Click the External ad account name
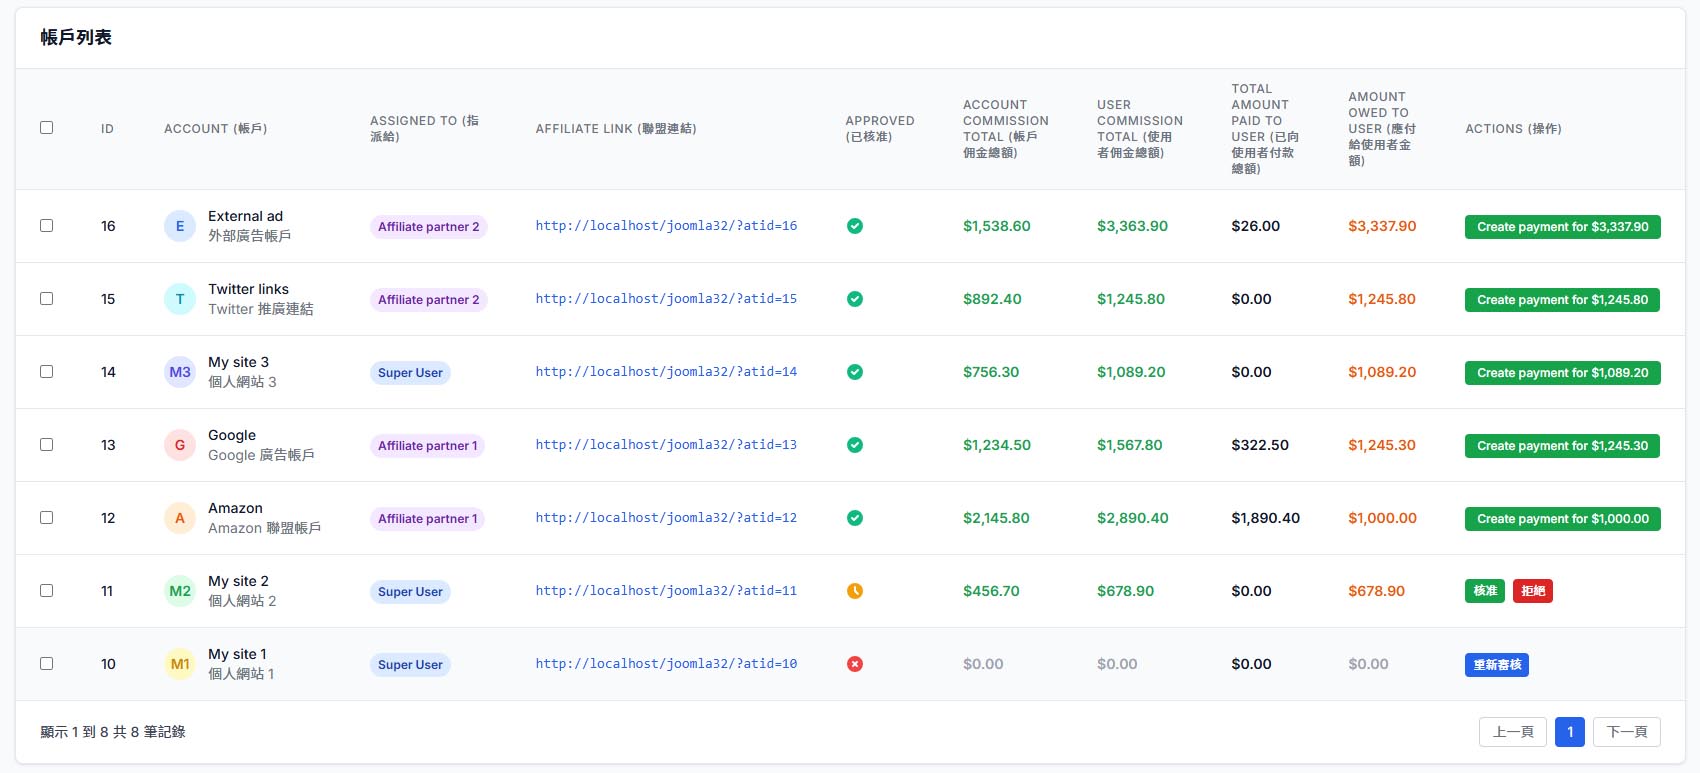The image size is (1700, 773). tap(245, 216)
